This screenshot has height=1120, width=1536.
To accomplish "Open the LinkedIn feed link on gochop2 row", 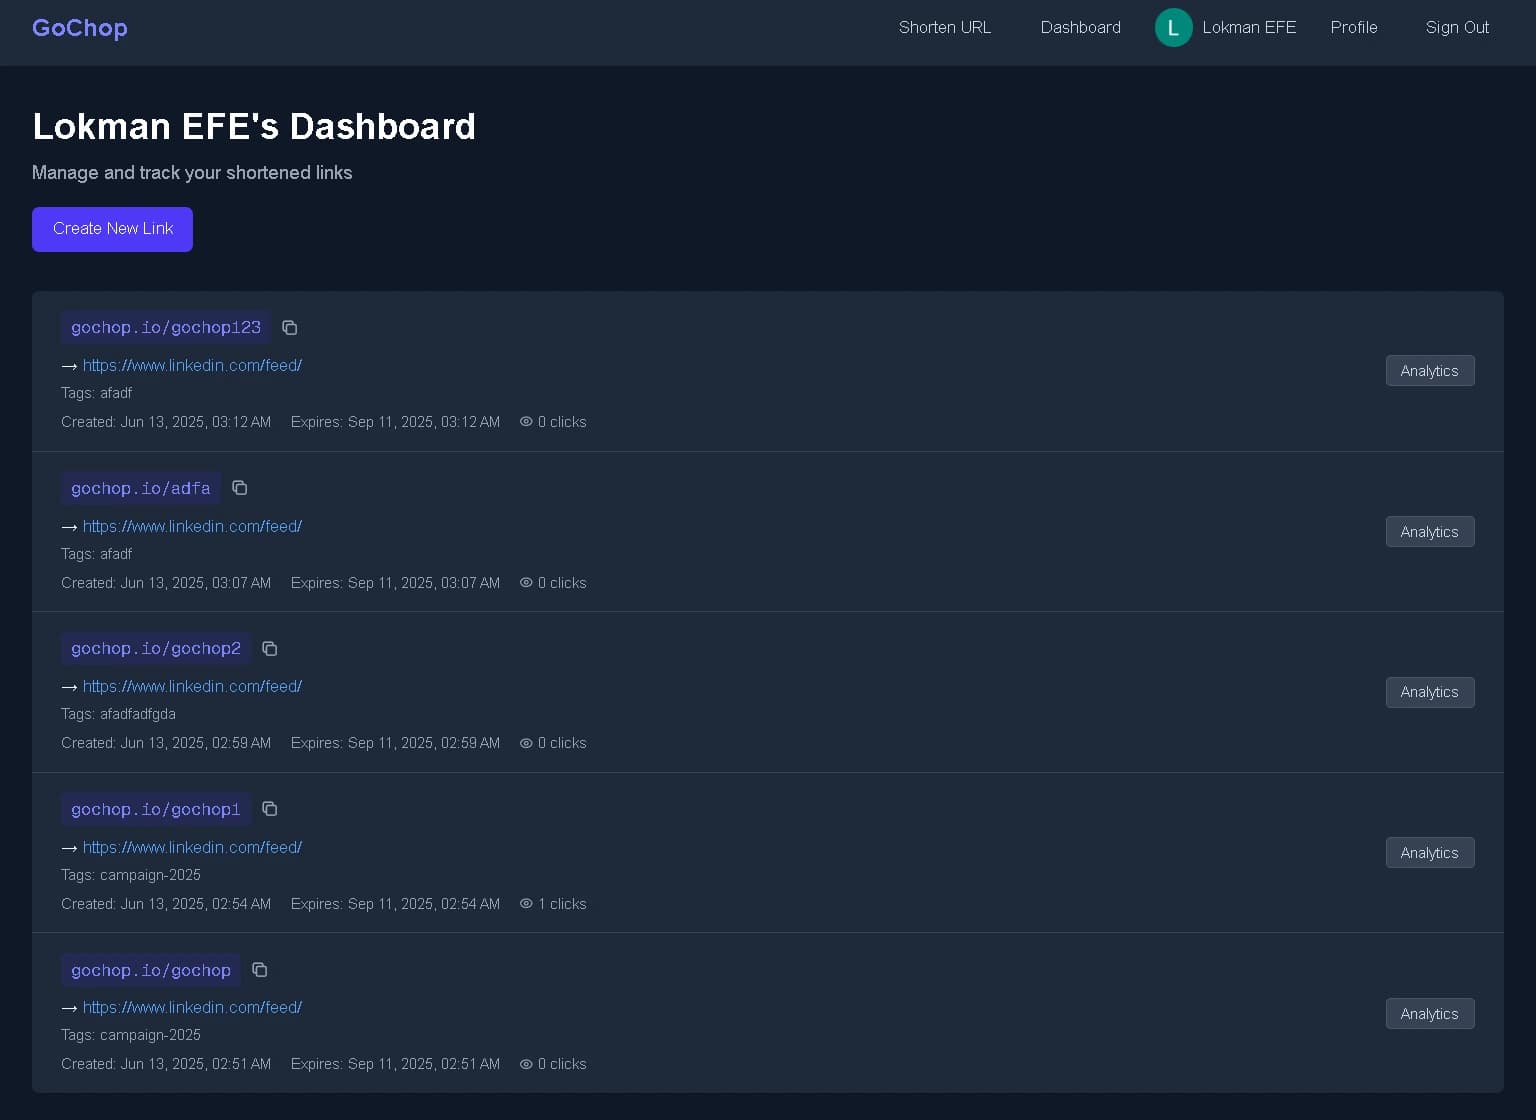I will pyautogui.click(x=192, y=686).
